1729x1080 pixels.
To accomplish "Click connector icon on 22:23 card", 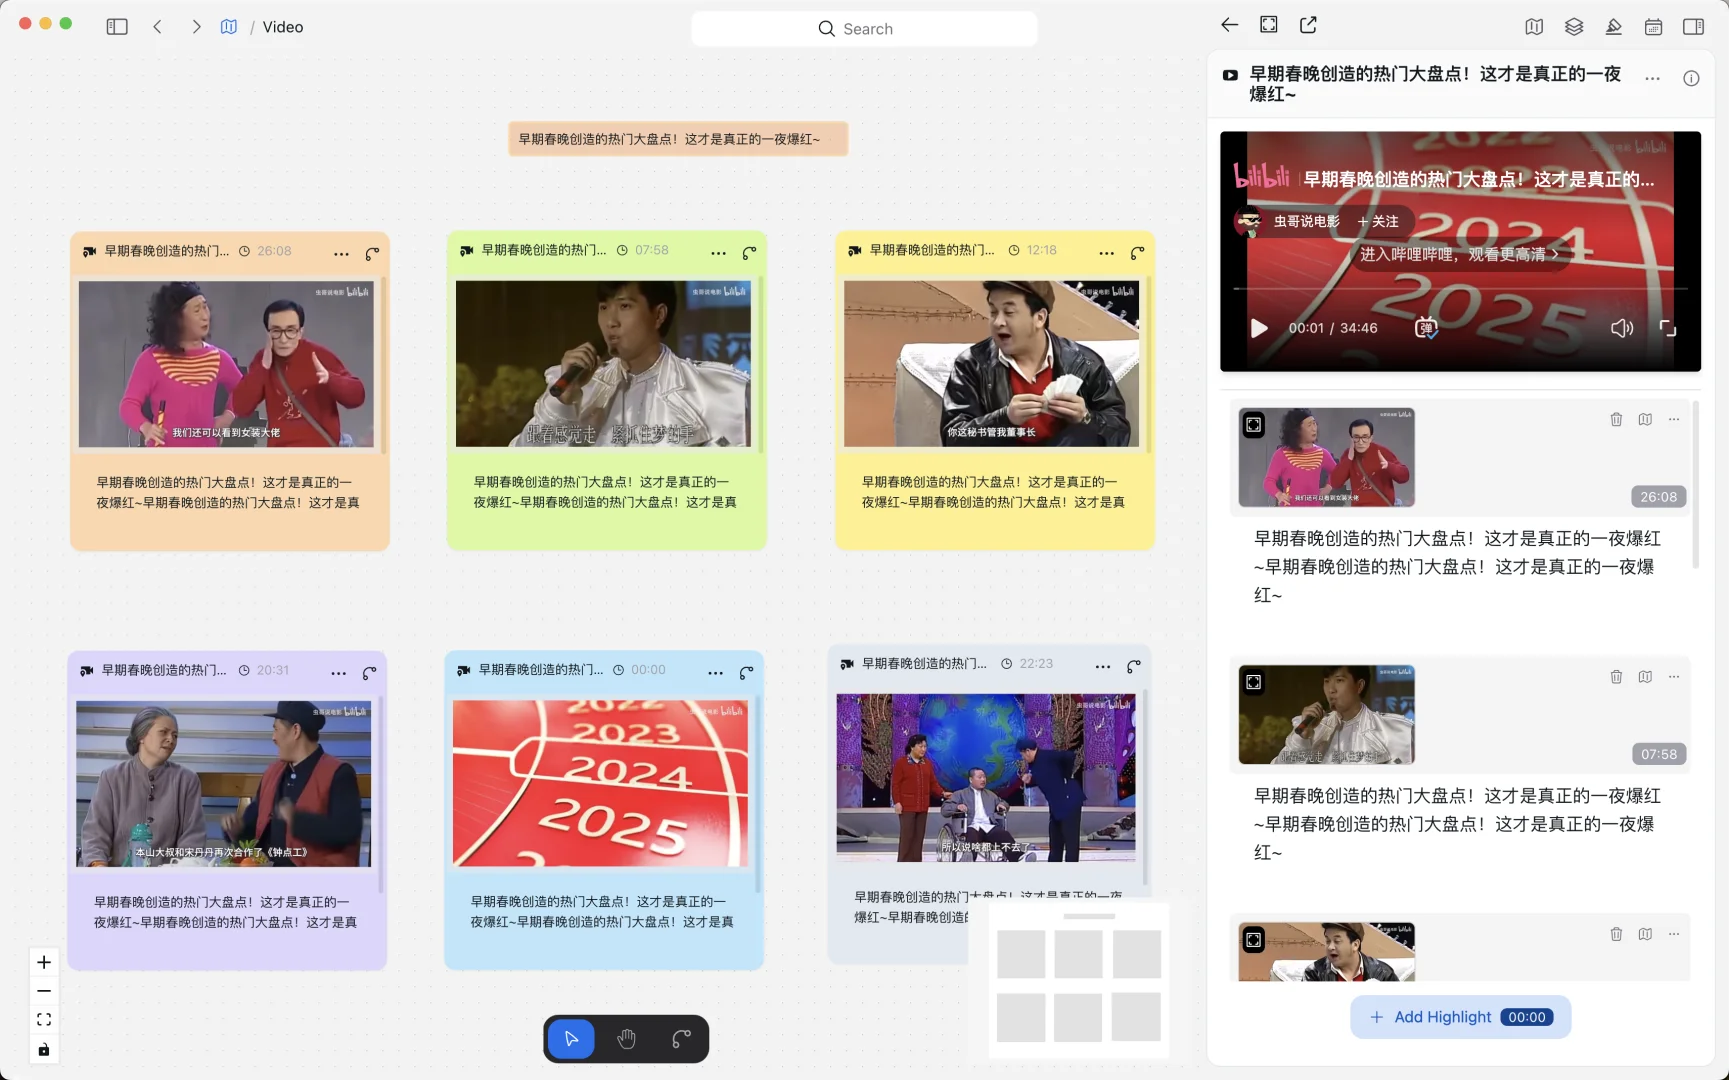I will coord(1133,667).
